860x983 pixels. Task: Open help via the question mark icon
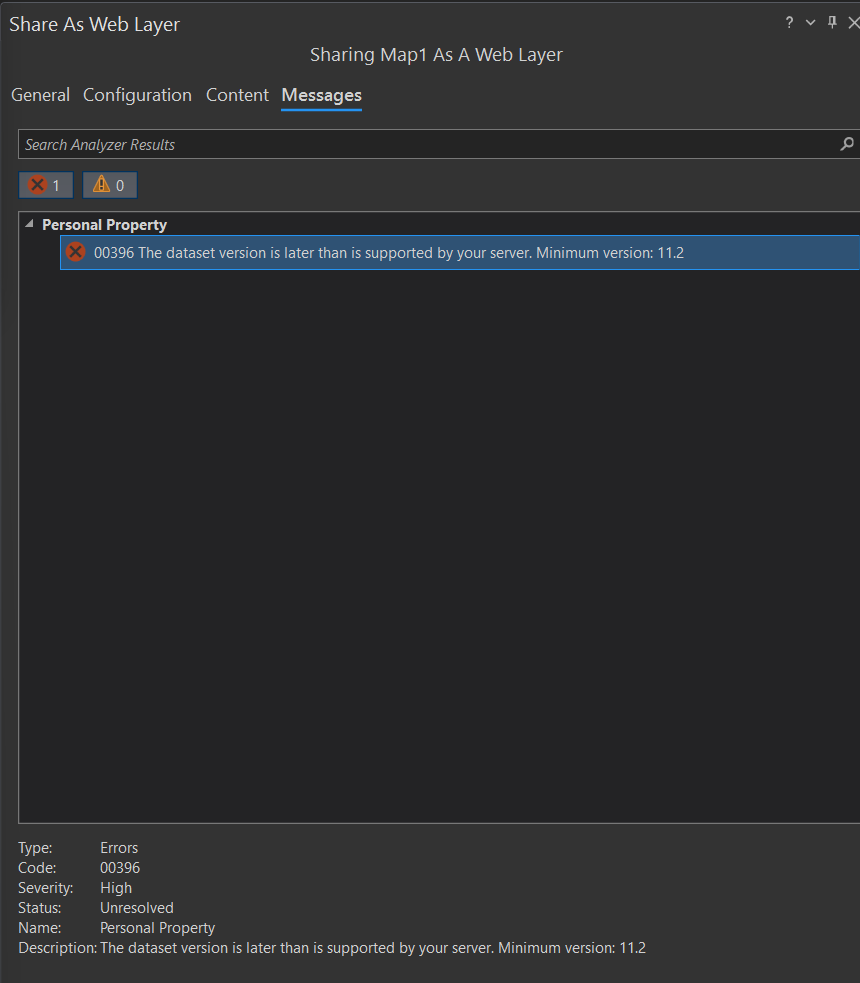click(x=789, y=22)
